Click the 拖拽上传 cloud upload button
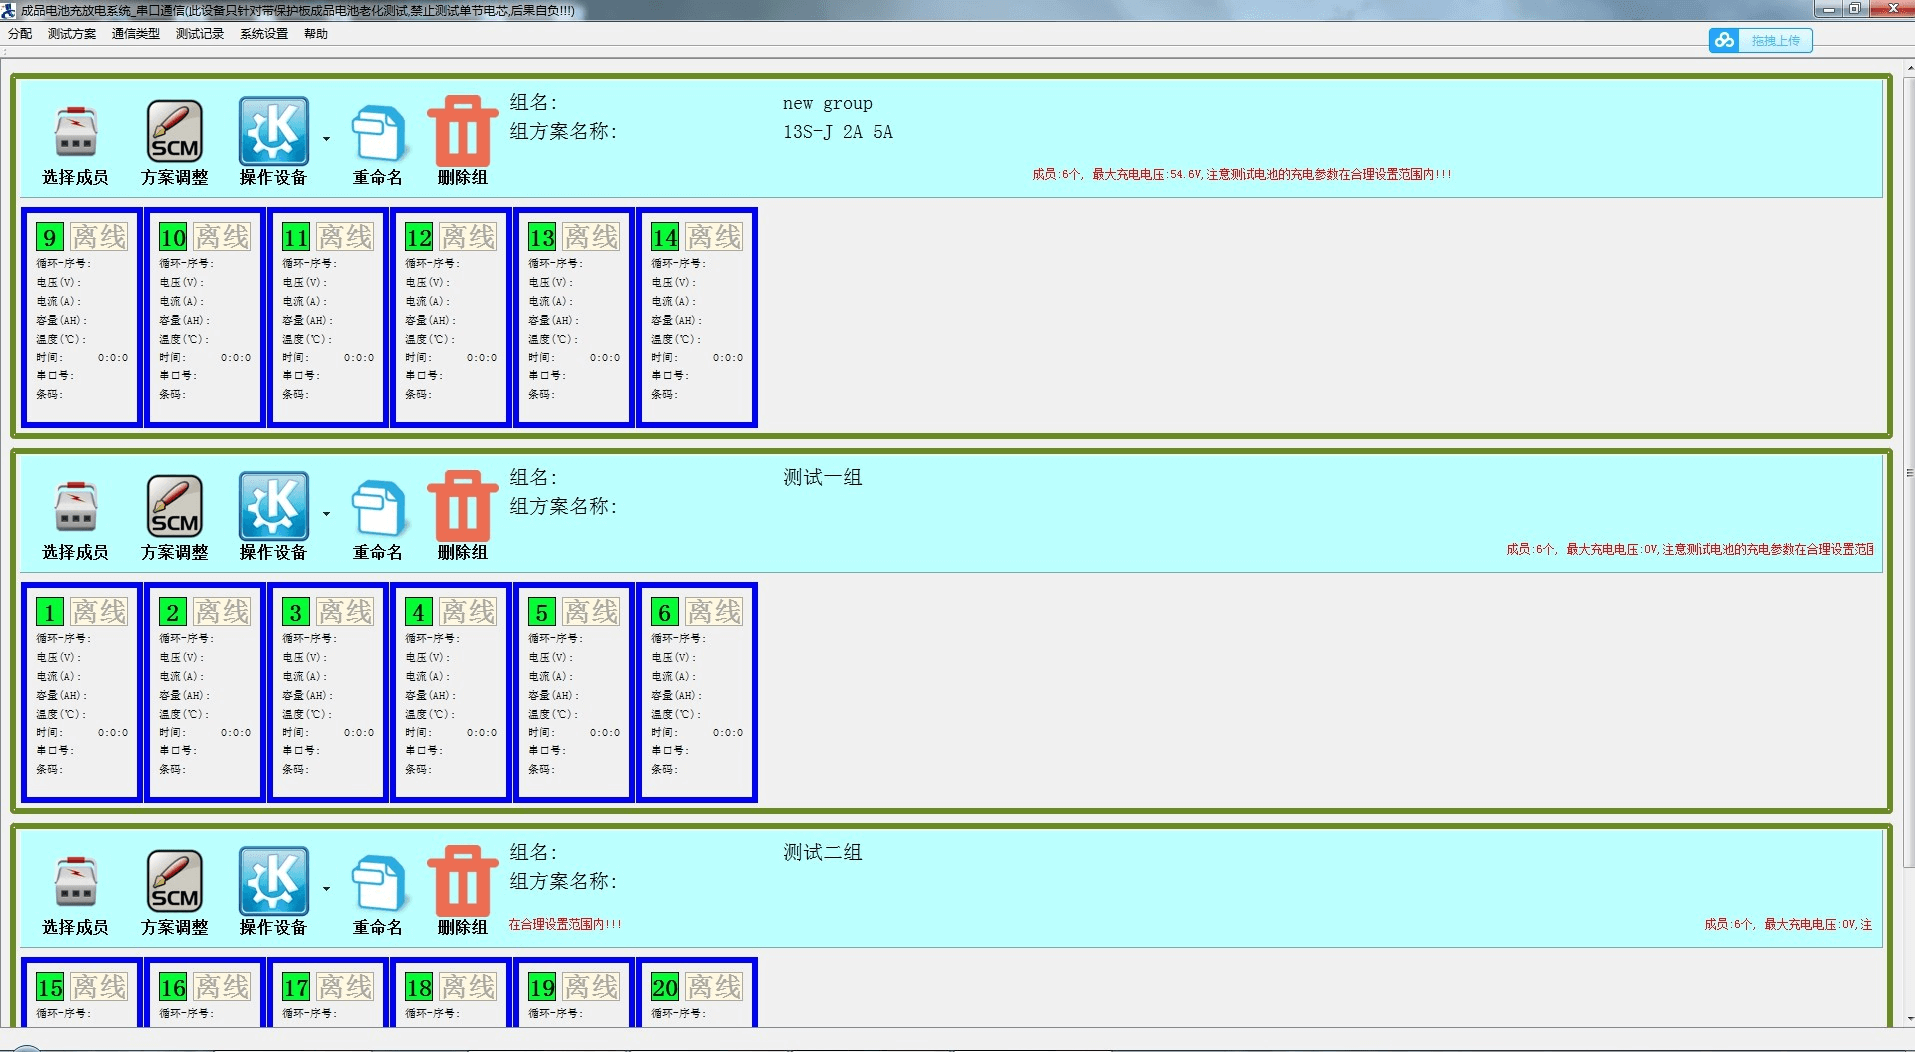The width and height of the screenshot is (1915, 1052). 1761,41
